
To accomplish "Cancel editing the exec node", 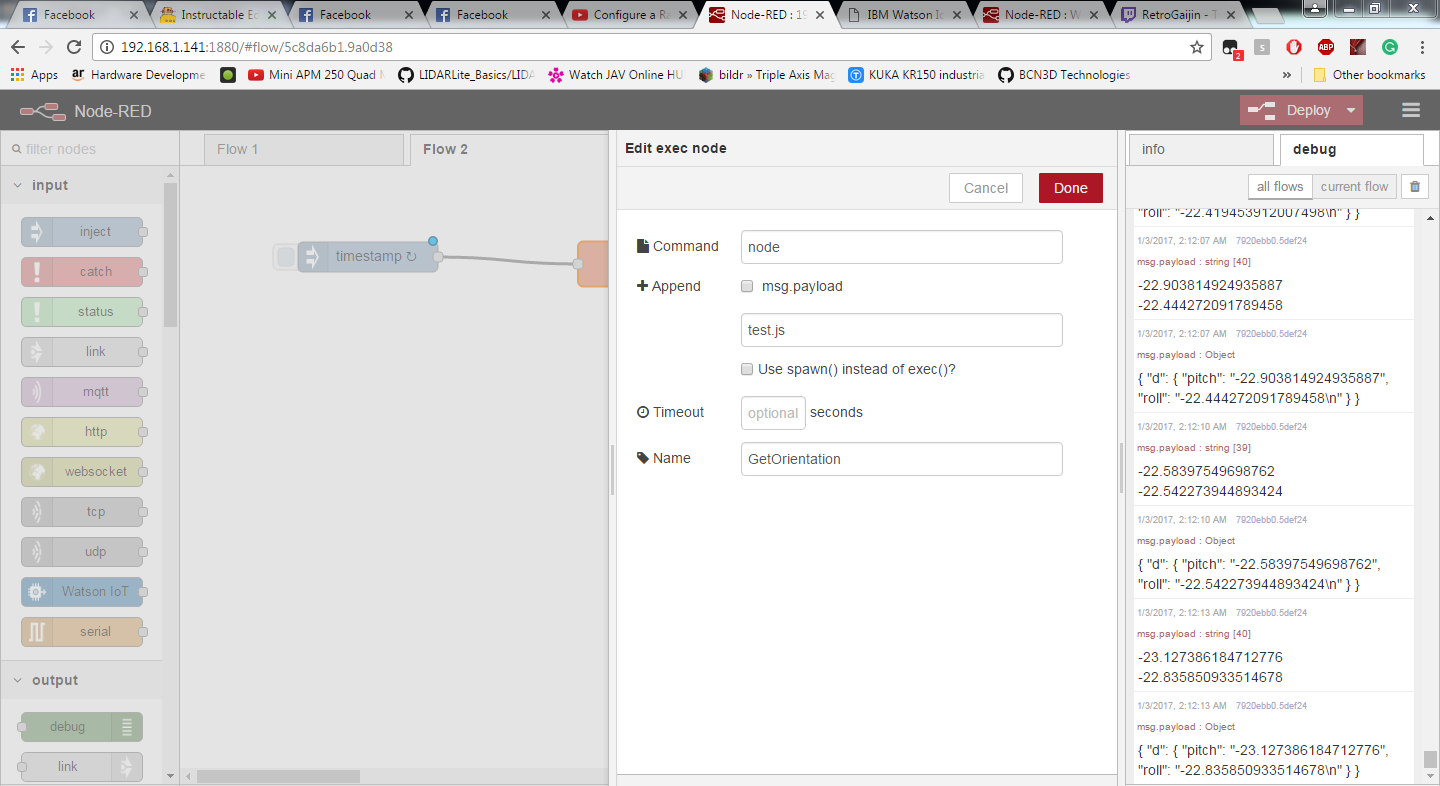I will (x=986, y=188).
